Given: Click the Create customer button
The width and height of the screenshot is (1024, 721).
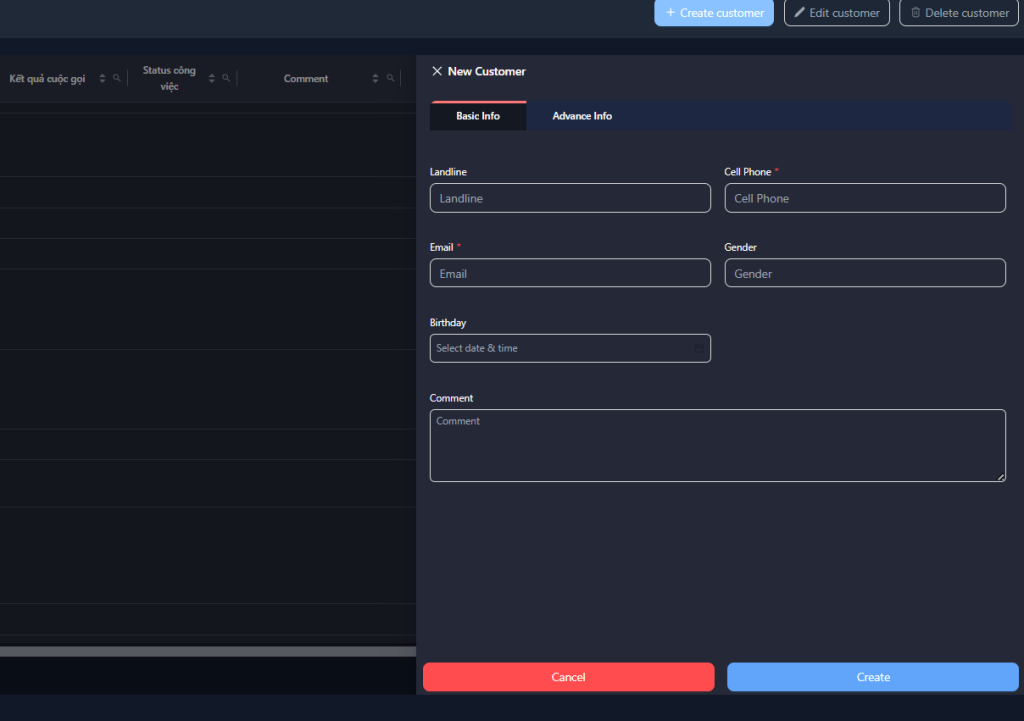Looking at the screenshot, I should 713,13.
